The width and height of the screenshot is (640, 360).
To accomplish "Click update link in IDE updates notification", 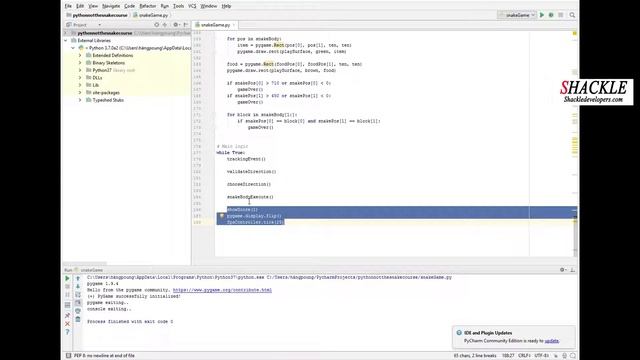I will click(551, 341).
